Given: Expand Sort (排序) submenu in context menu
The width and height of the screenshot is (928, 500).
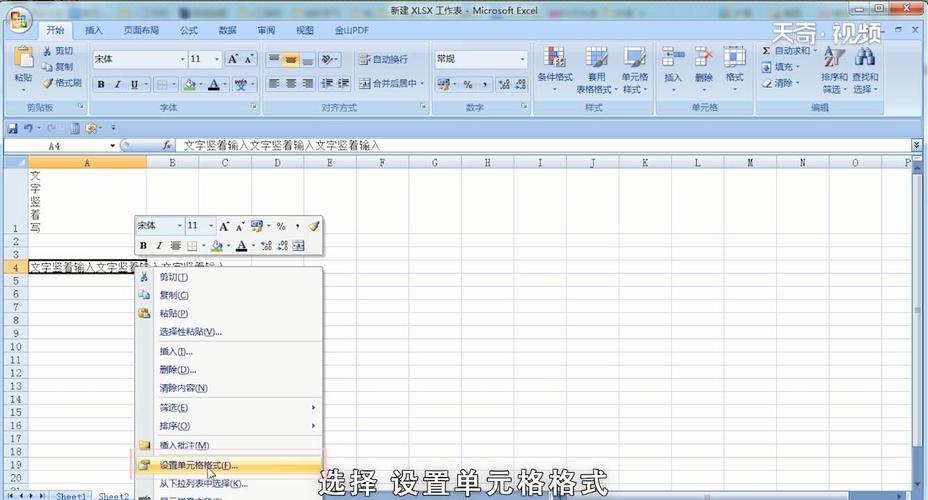Looking at the screenshot, I should (228, 426).
